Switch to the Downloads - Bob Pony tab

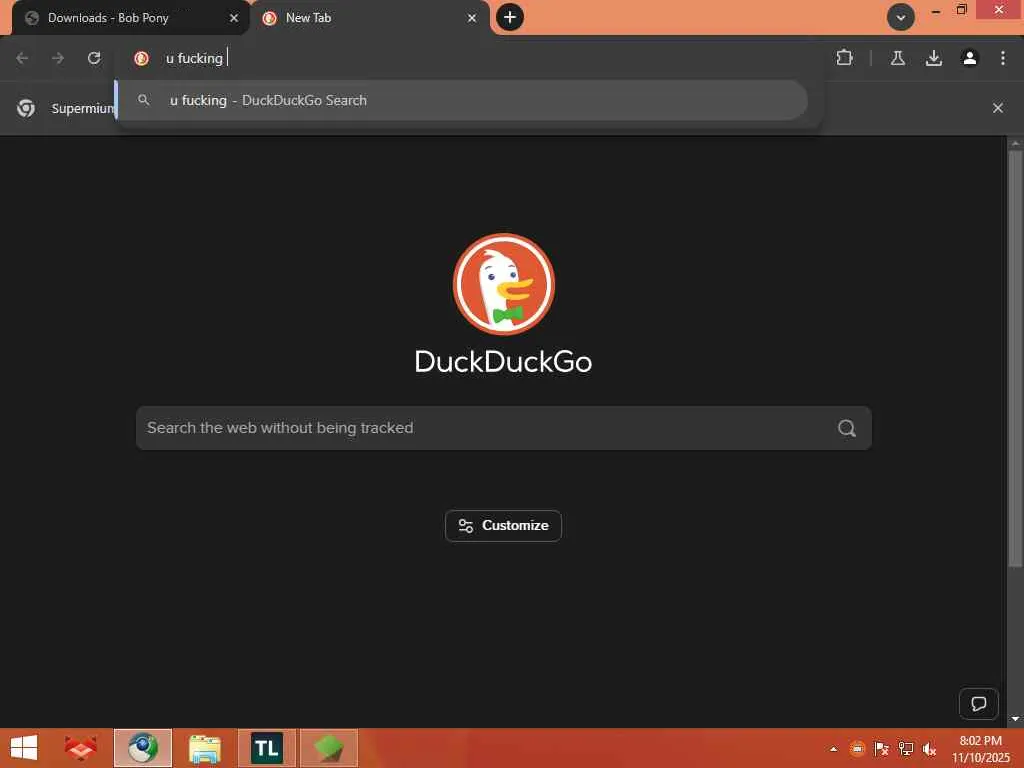130,18
